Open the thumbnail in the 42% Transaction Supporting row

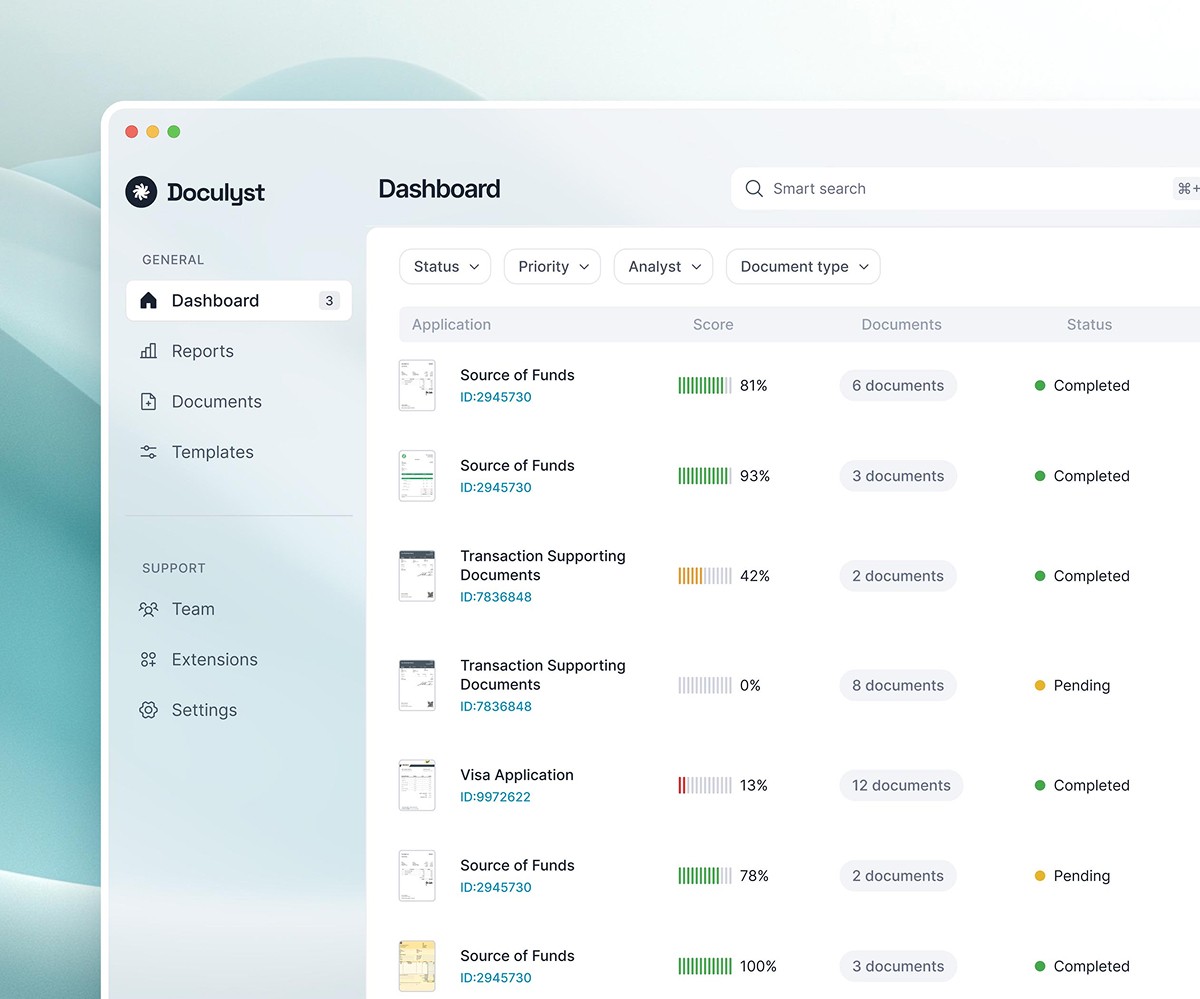417,575
